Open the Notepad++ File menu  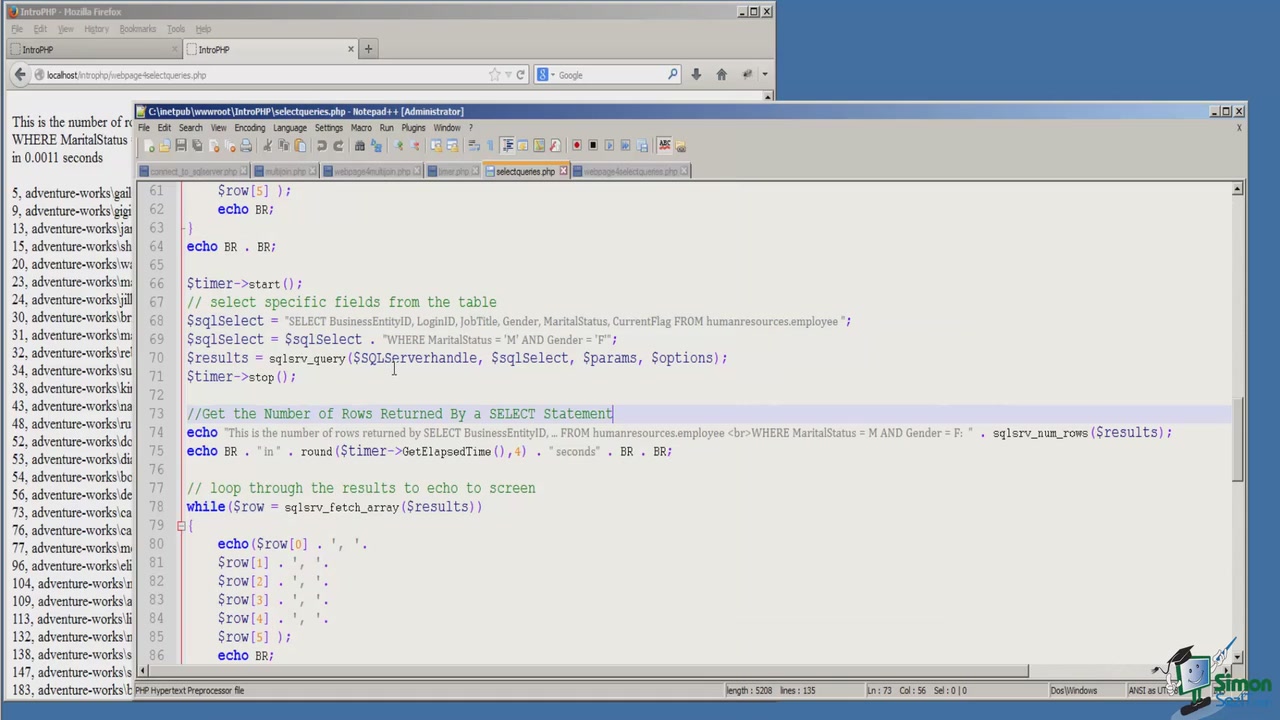(x=144, y=128)
